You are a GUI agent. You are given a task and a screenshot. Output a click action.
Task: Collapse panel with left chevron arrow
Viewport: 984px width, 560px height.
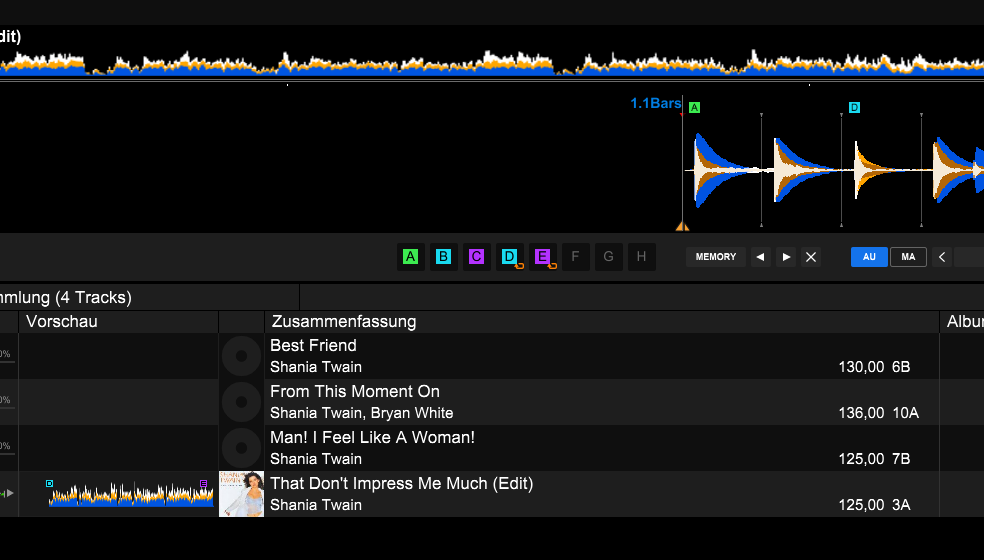[942, 257]
